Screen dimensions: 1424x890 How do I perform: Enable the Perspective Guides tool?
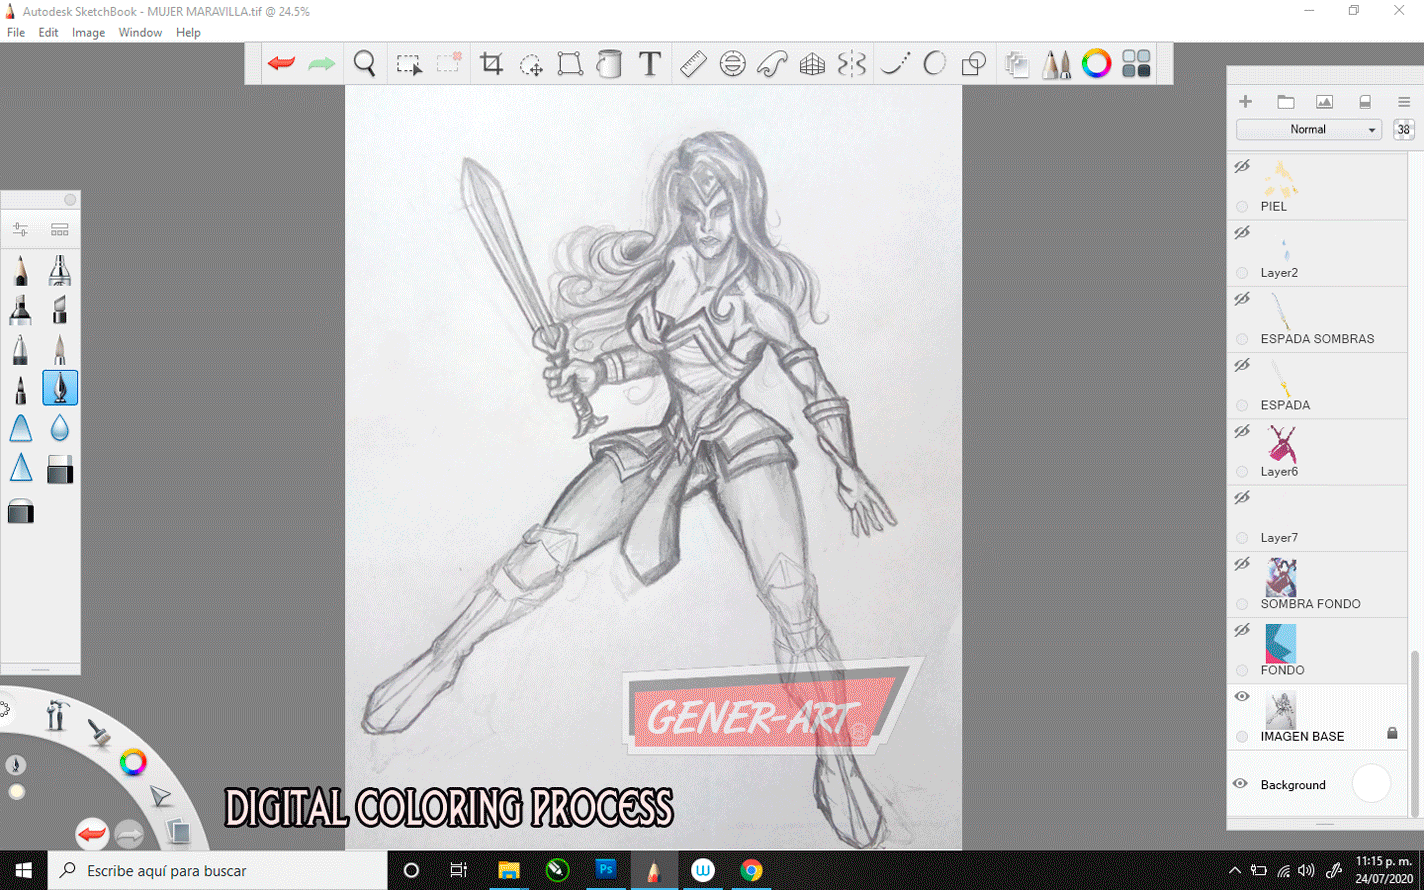pyautogui.click(x=812, y=64)
